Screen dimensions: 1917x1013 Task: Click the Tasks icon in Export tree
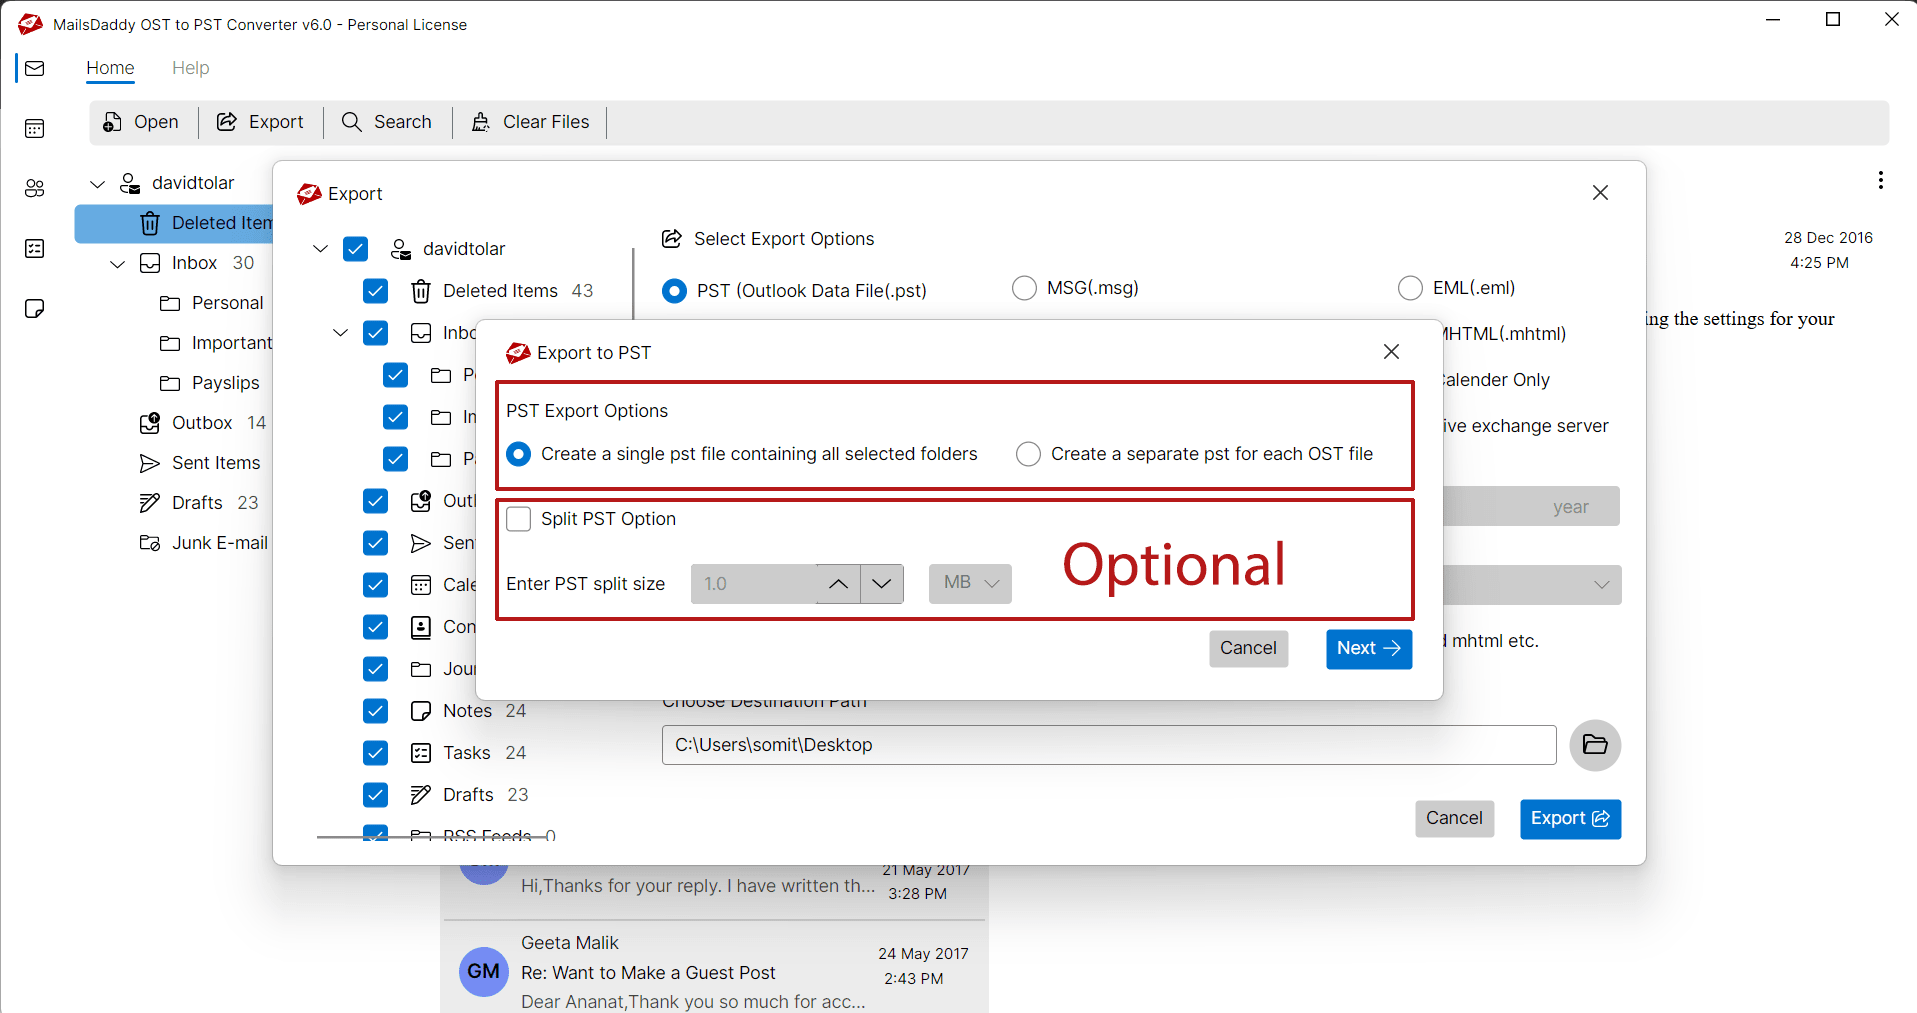pos(421,753)
